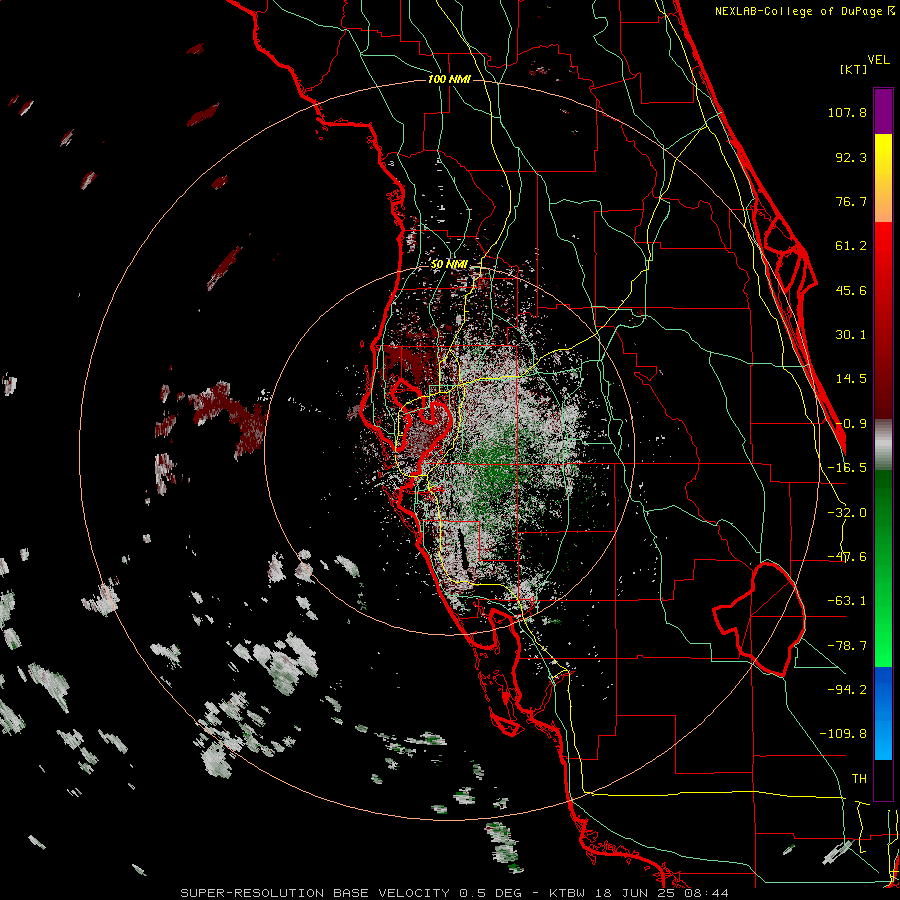Click the TH legend label

pyautogui.click(x=859, y=779)
